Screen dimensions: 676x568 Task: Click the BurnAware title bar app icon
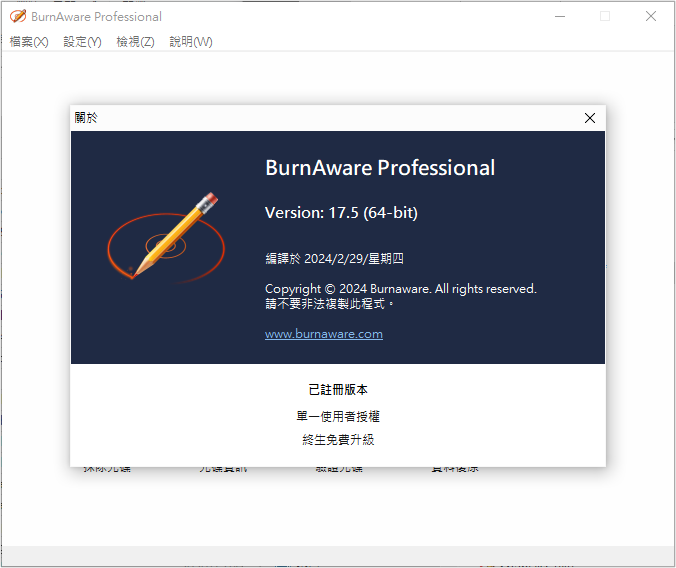(18, 16)
